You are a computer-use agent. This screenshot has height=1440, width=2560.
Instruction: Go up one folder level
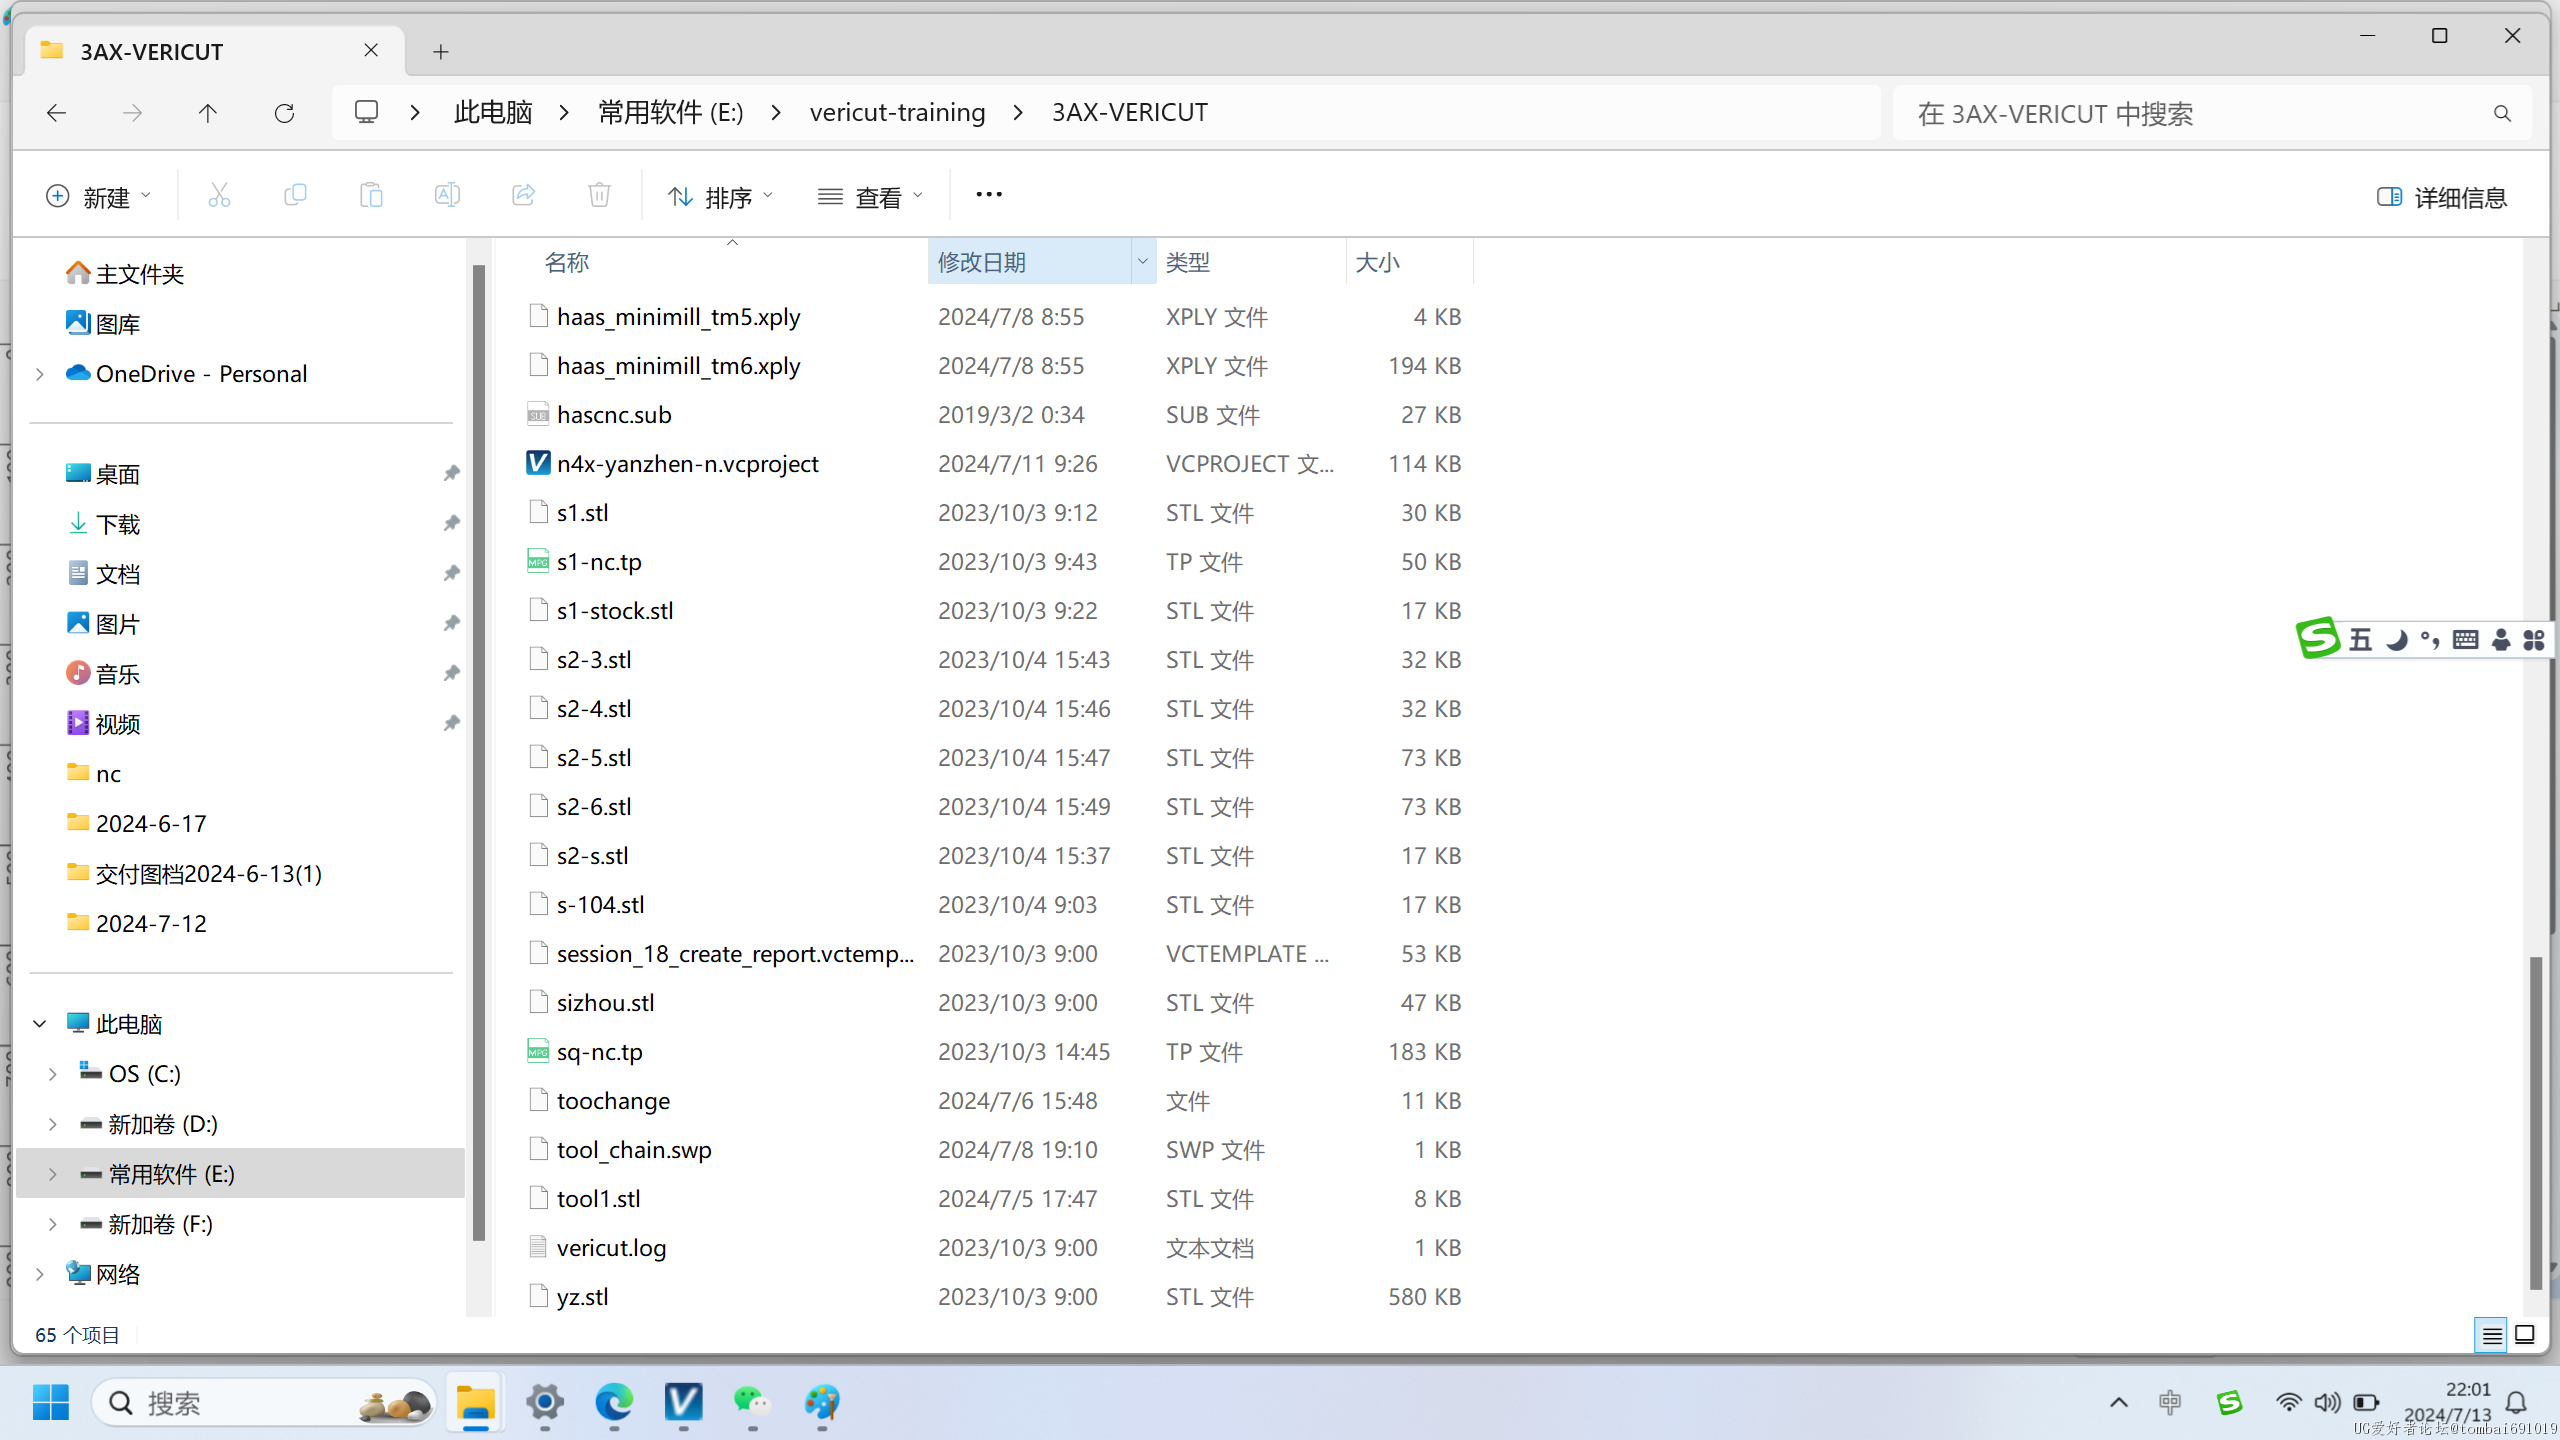(x=208, y=113)
